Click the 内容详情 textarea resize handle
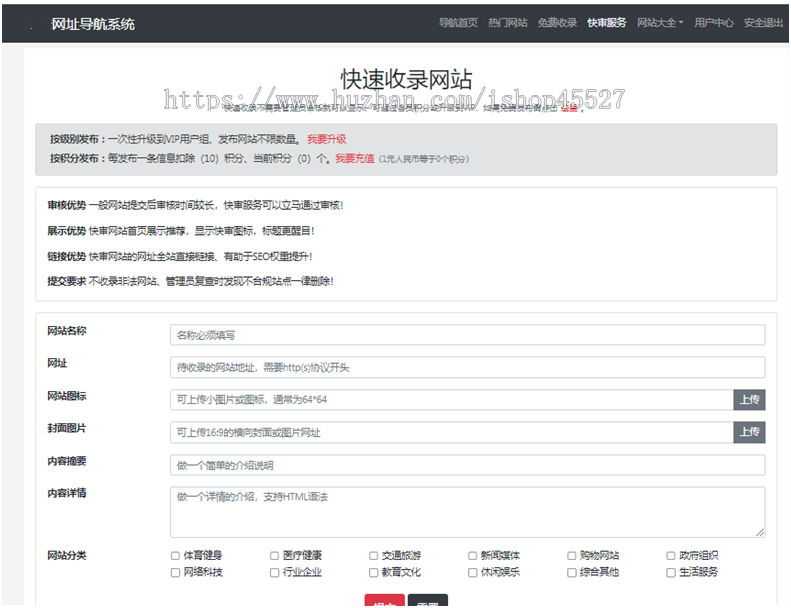This screenshot has width=791, height=608. tap(760, 532)
